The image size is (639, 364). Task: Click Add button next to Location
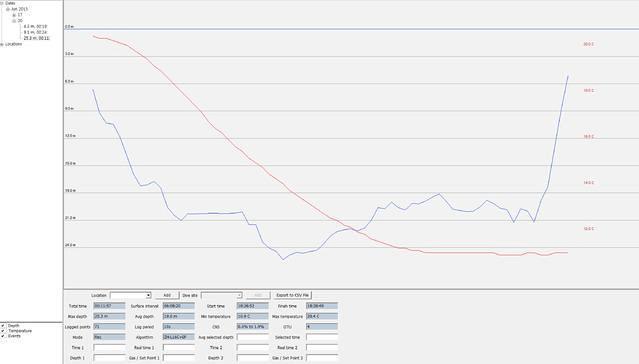point(167,295)
